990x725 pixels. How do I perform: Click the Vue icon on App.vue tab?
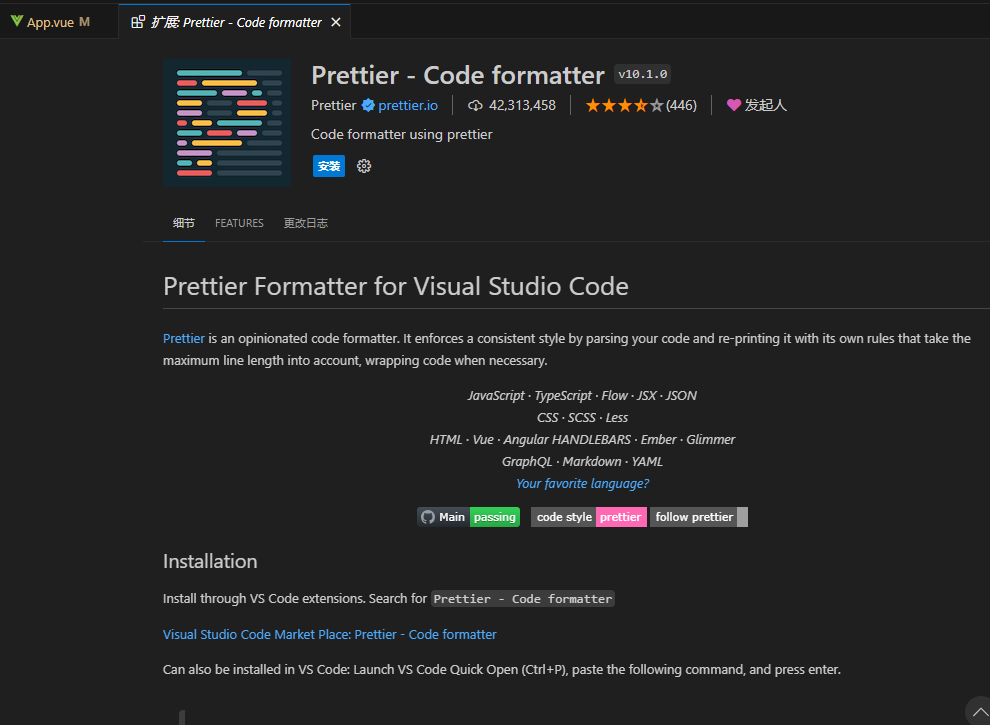[17, 22]
